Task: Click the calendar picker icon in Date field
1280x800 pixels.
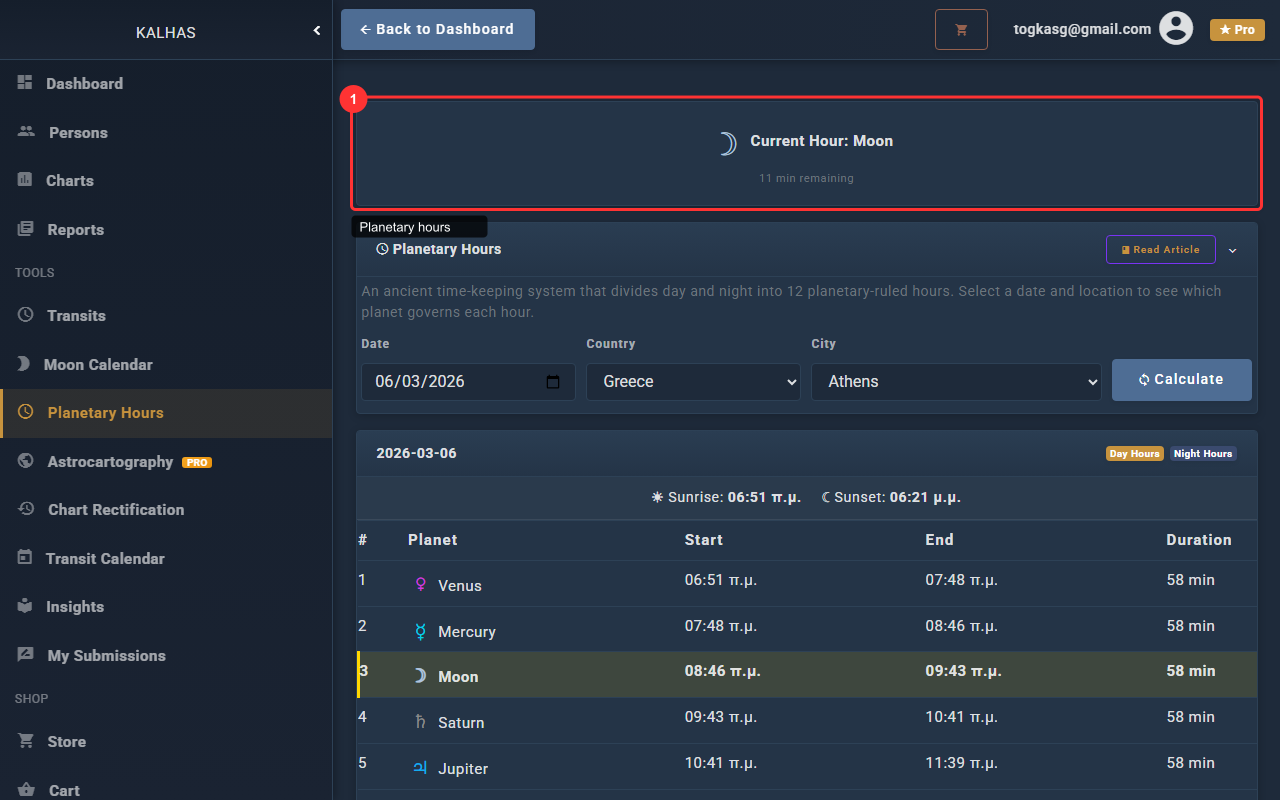Action: pyautogui.click(x=553, y=382)
